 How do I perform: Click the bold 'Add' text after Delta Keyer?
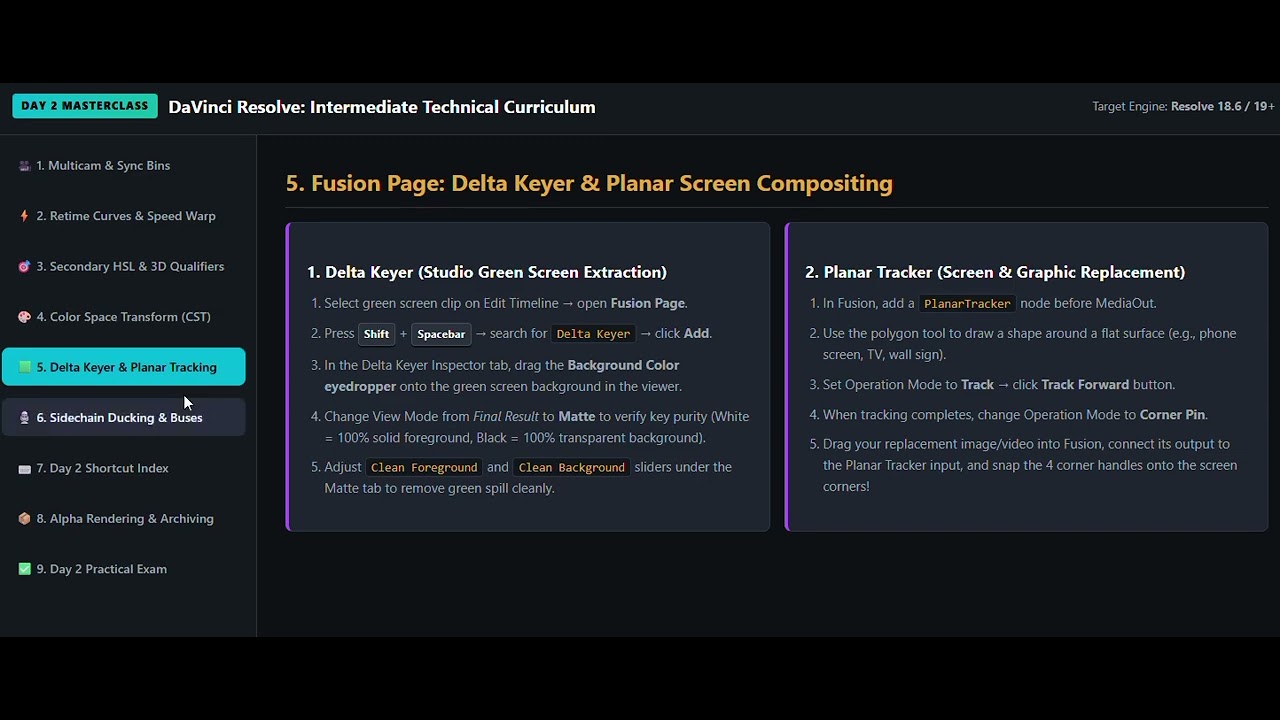(x=696, y=333)
